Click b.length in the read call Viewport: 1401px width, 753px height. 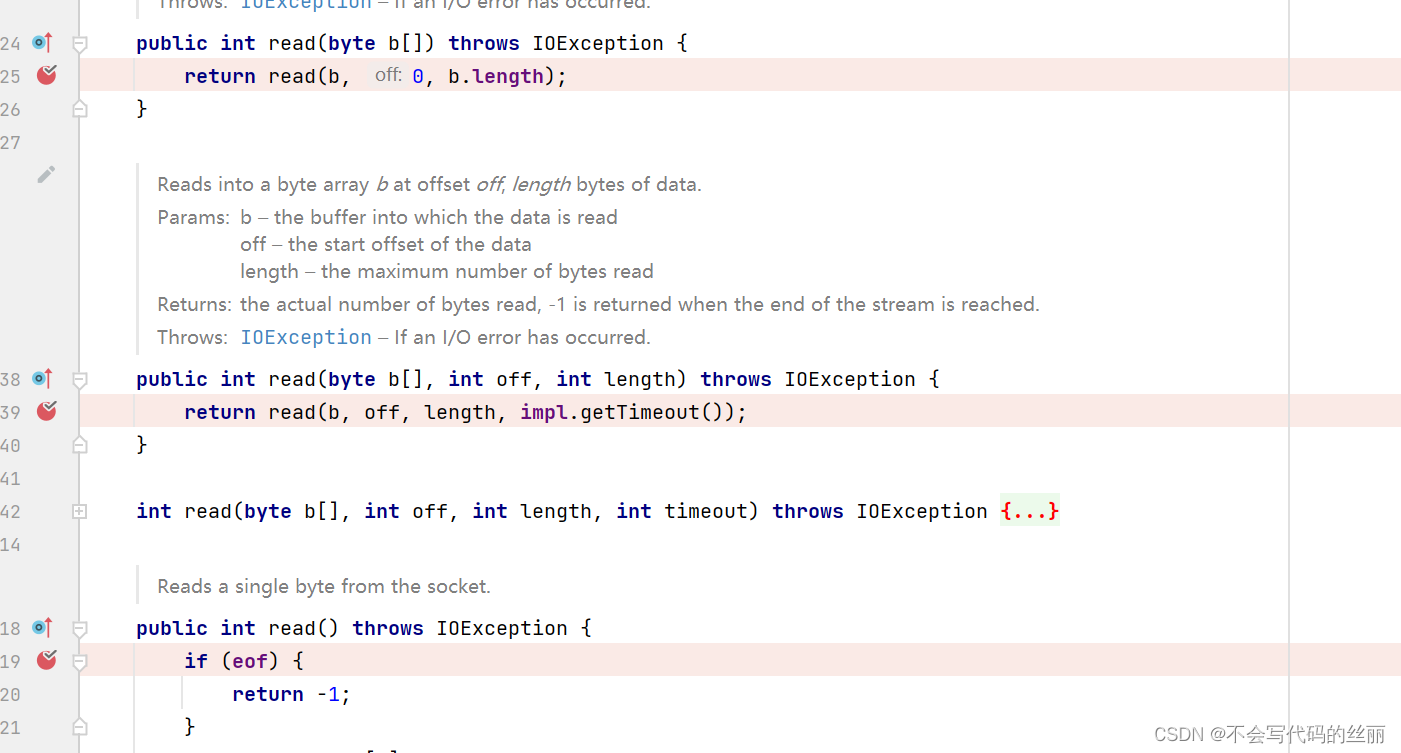496,76
